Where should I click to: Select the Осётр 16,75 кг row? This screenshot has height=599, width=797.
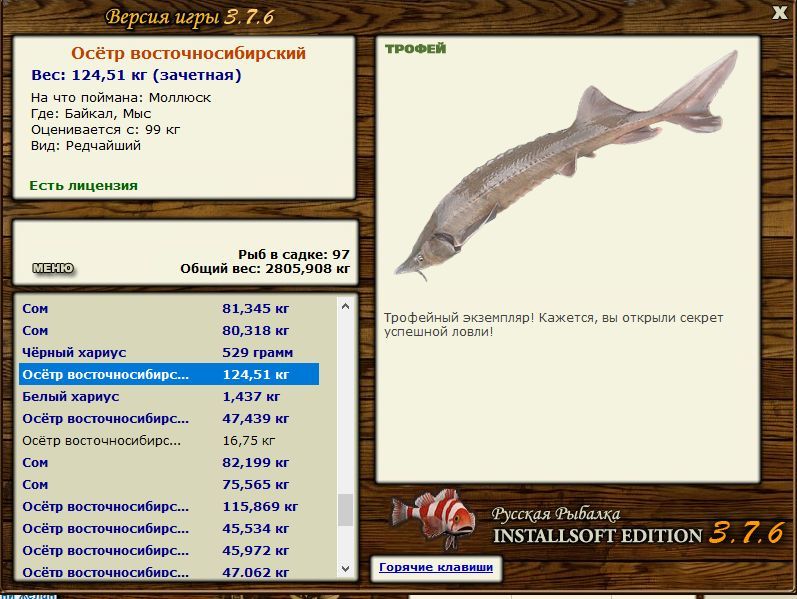pos(169,440)
